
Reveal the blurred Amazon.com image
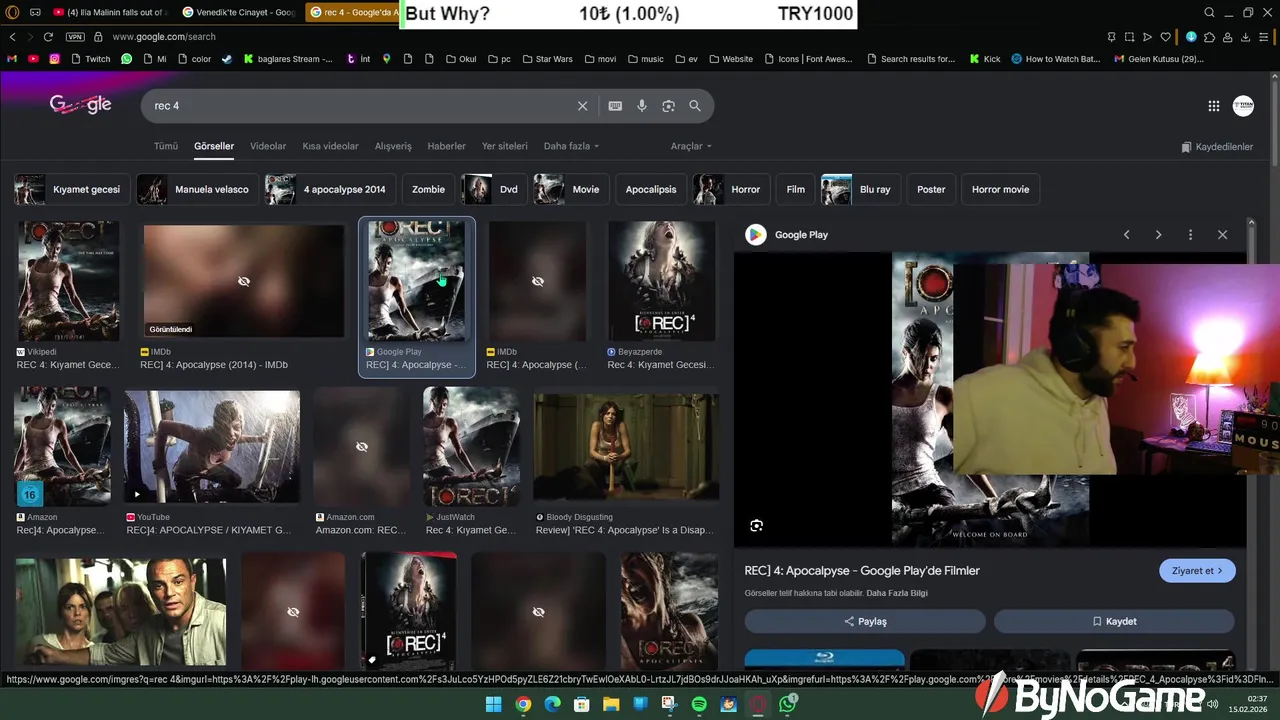pyautogui.click(x=361, y=447)
